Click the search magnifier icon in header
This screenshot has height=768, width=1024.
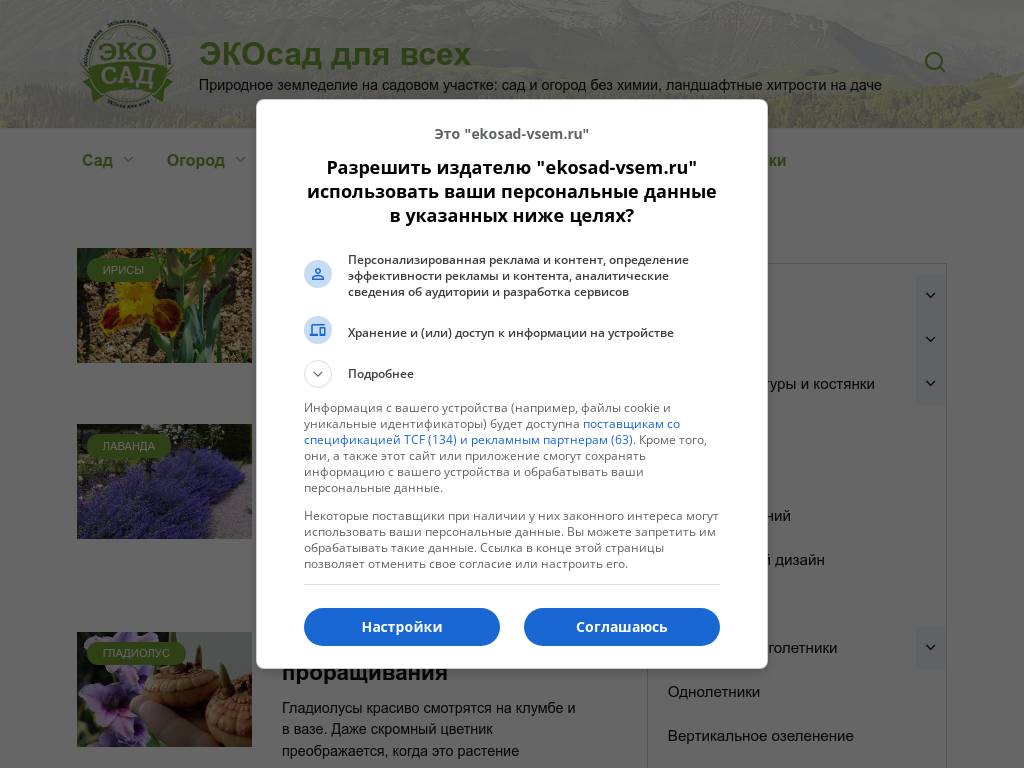(935, 62)
